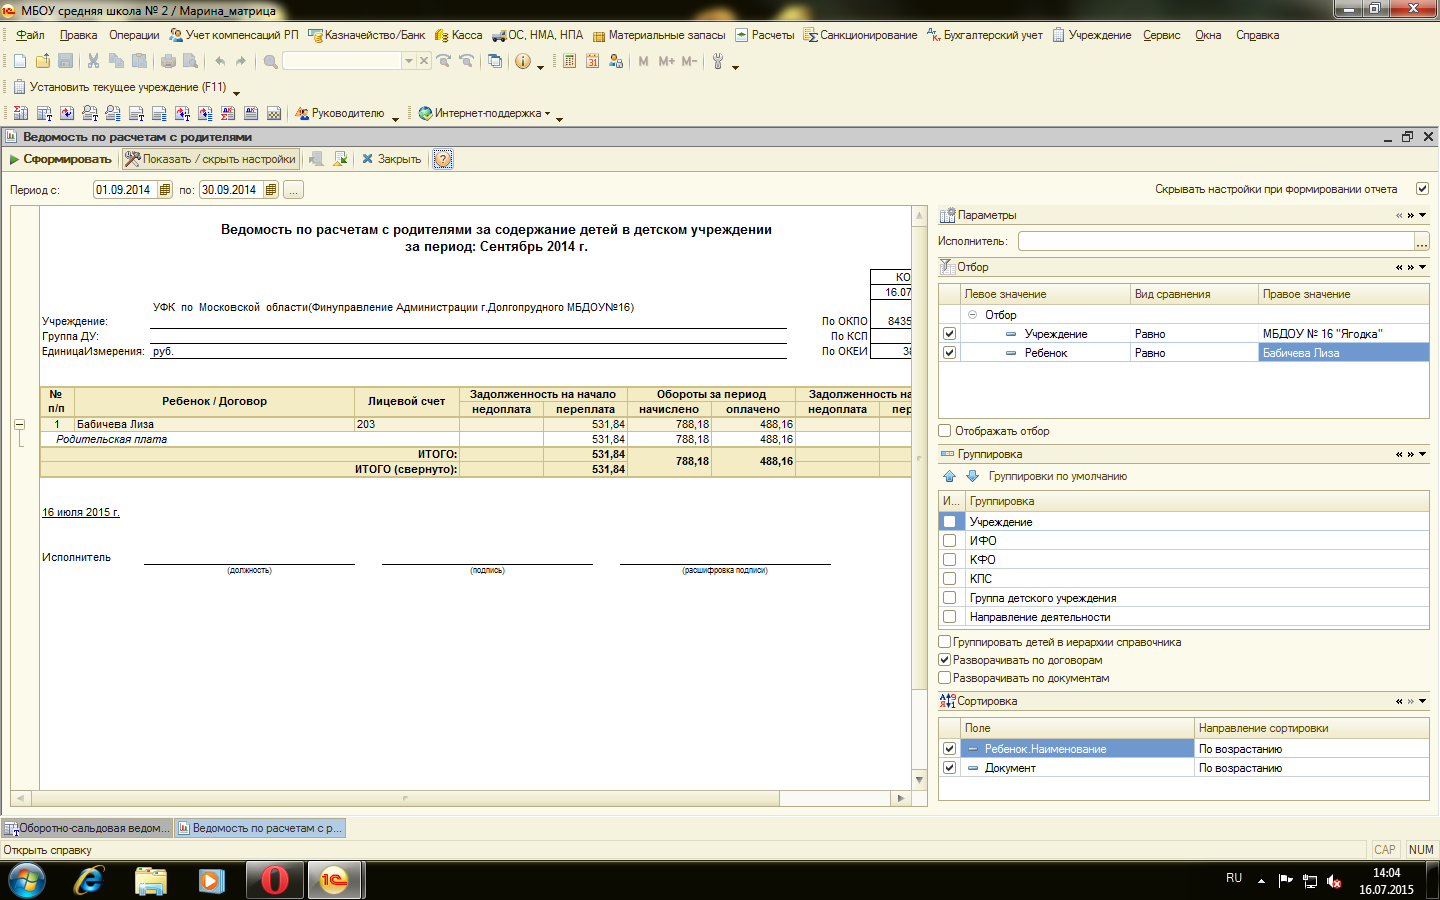Click the help question mark icon in report toolbar
1440x900 pixels.
coord(443,159)
